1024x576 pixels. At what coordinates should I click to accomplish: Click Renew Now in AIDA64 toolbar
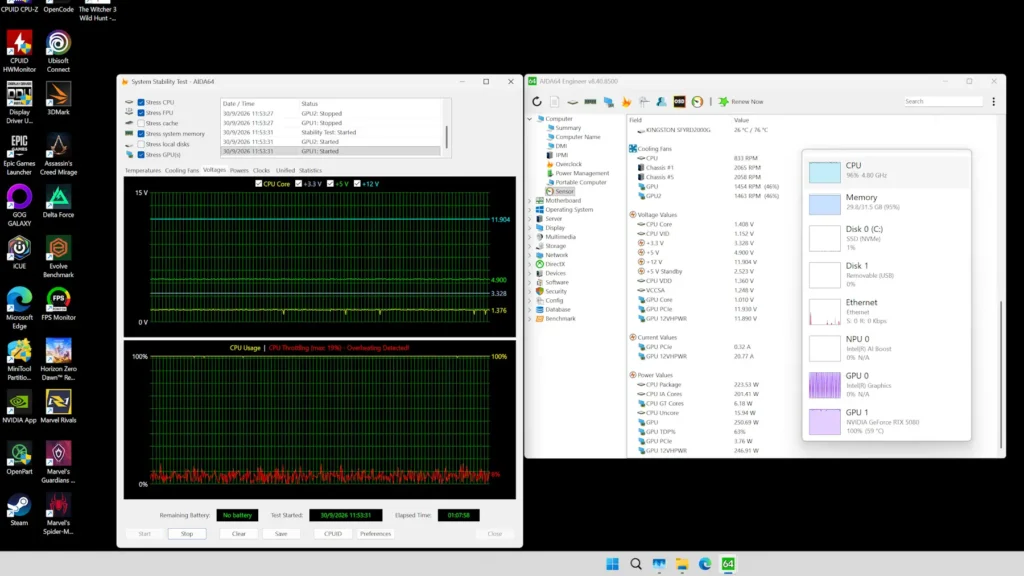coord(741,102)
